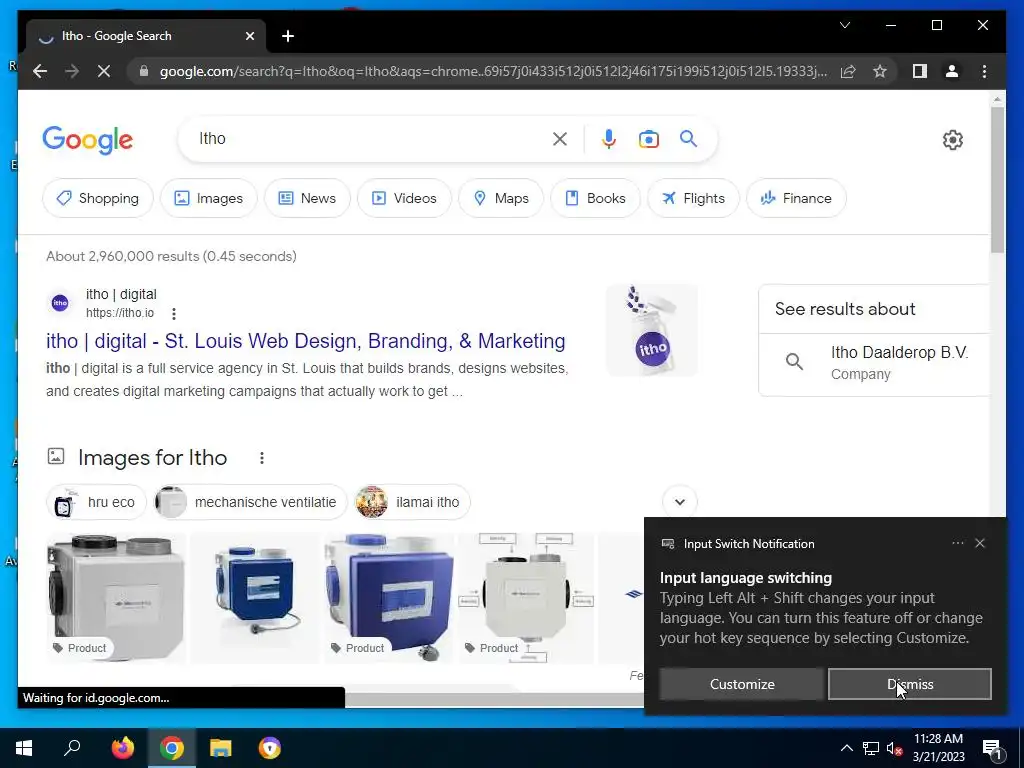Open taskbar search magnifier
Image resolution: width=1024 pixels, height=768 pixels.
coord(72,748)
